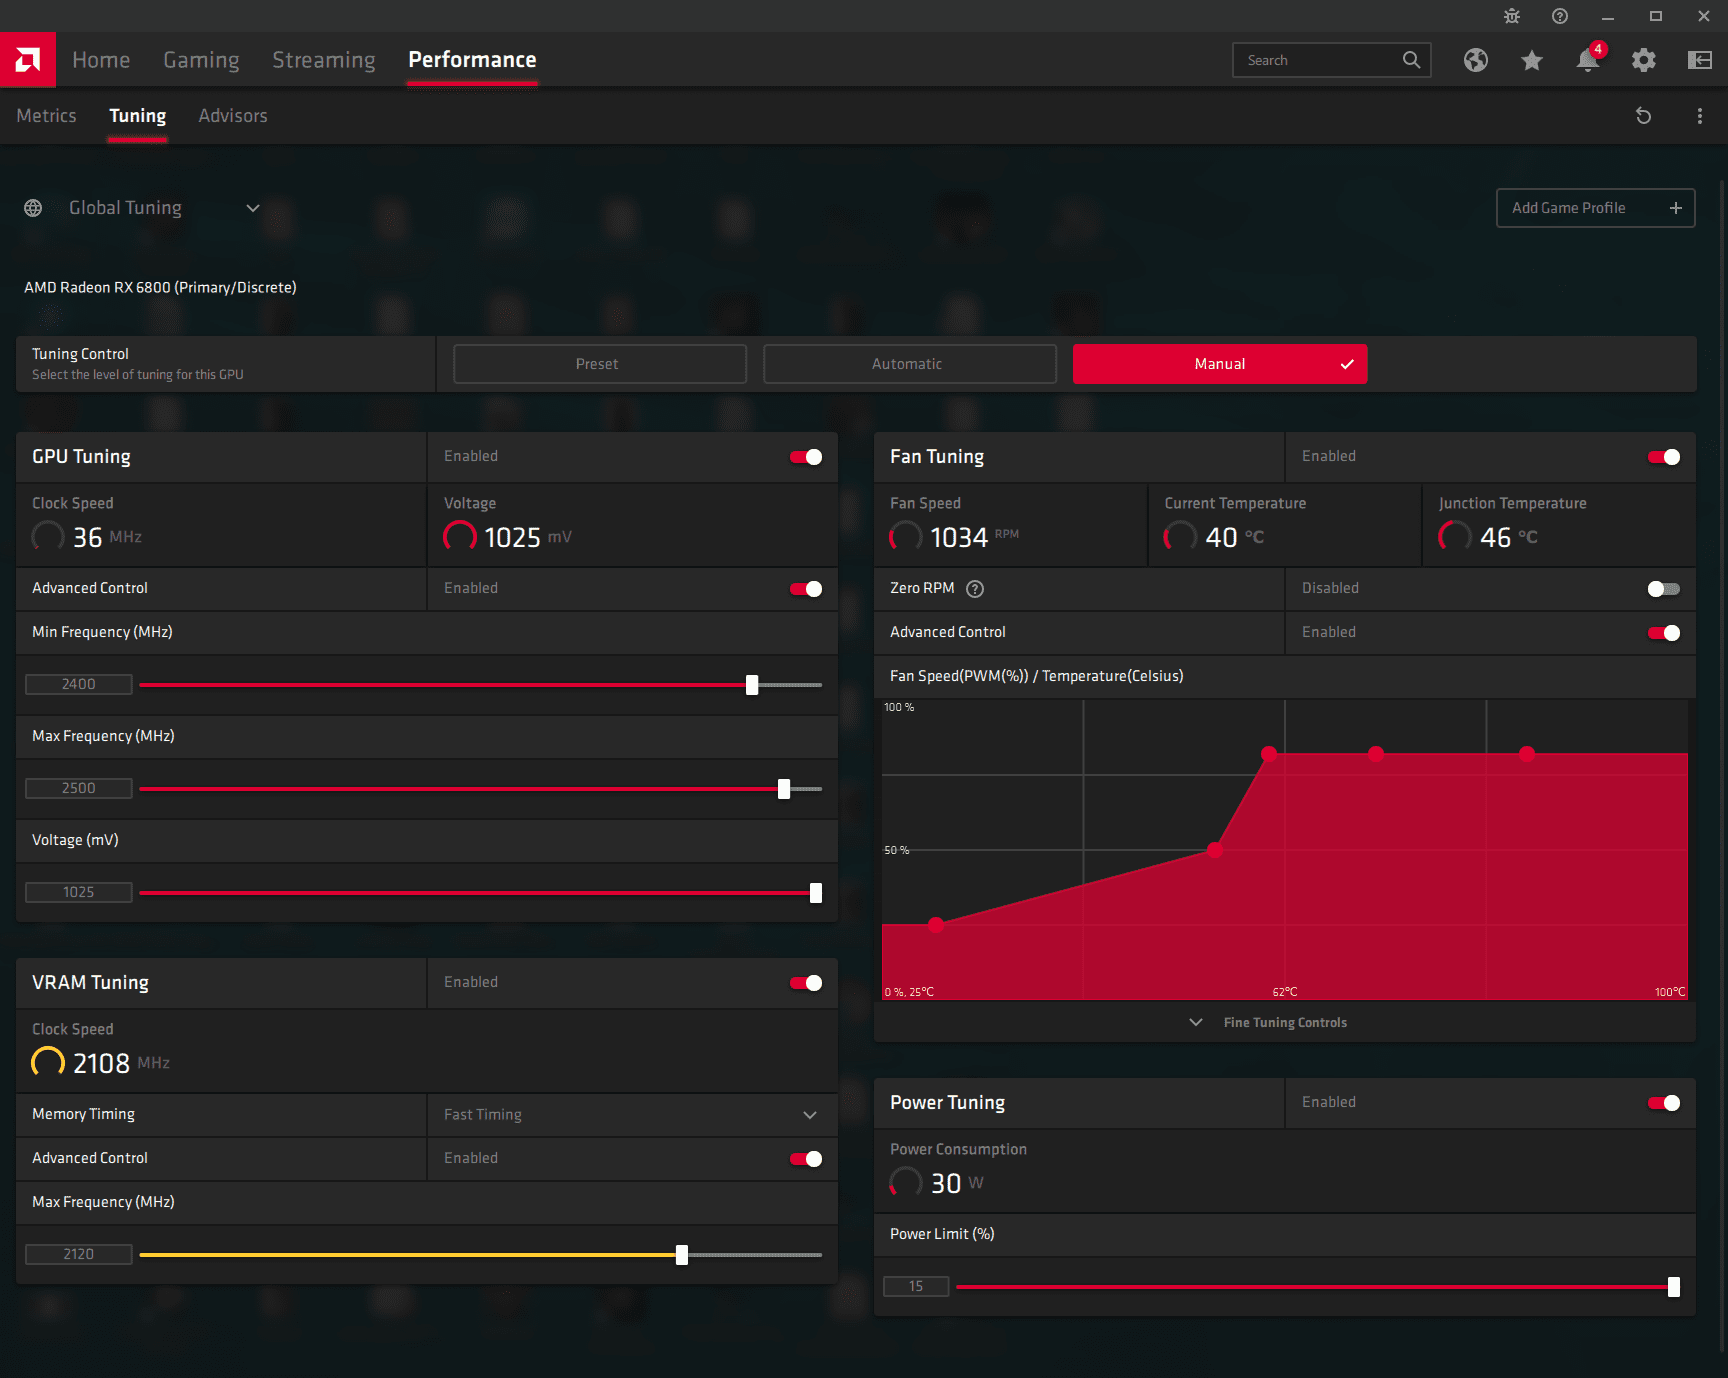Click GPU Max Frequency slider handle
The height and width of the screenshot is (1378, 1728).
pyautogui.click(x=784, y=789)
